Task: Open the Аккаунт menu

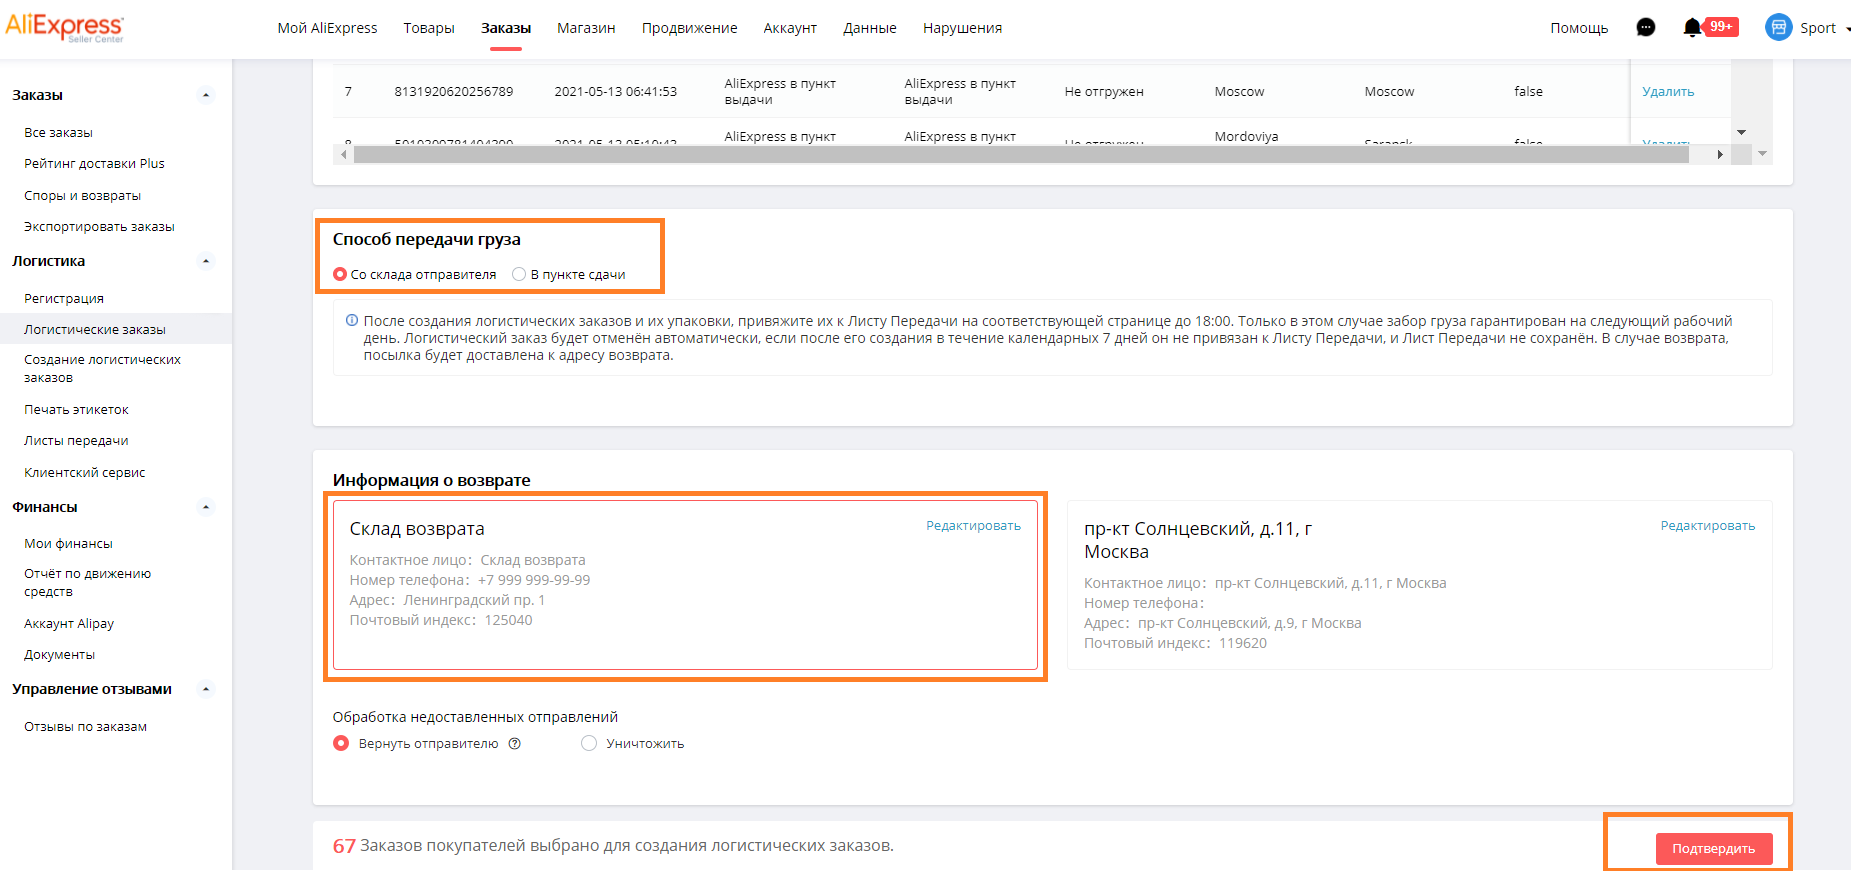Action: pyautogui.click(x=790, y=28)
